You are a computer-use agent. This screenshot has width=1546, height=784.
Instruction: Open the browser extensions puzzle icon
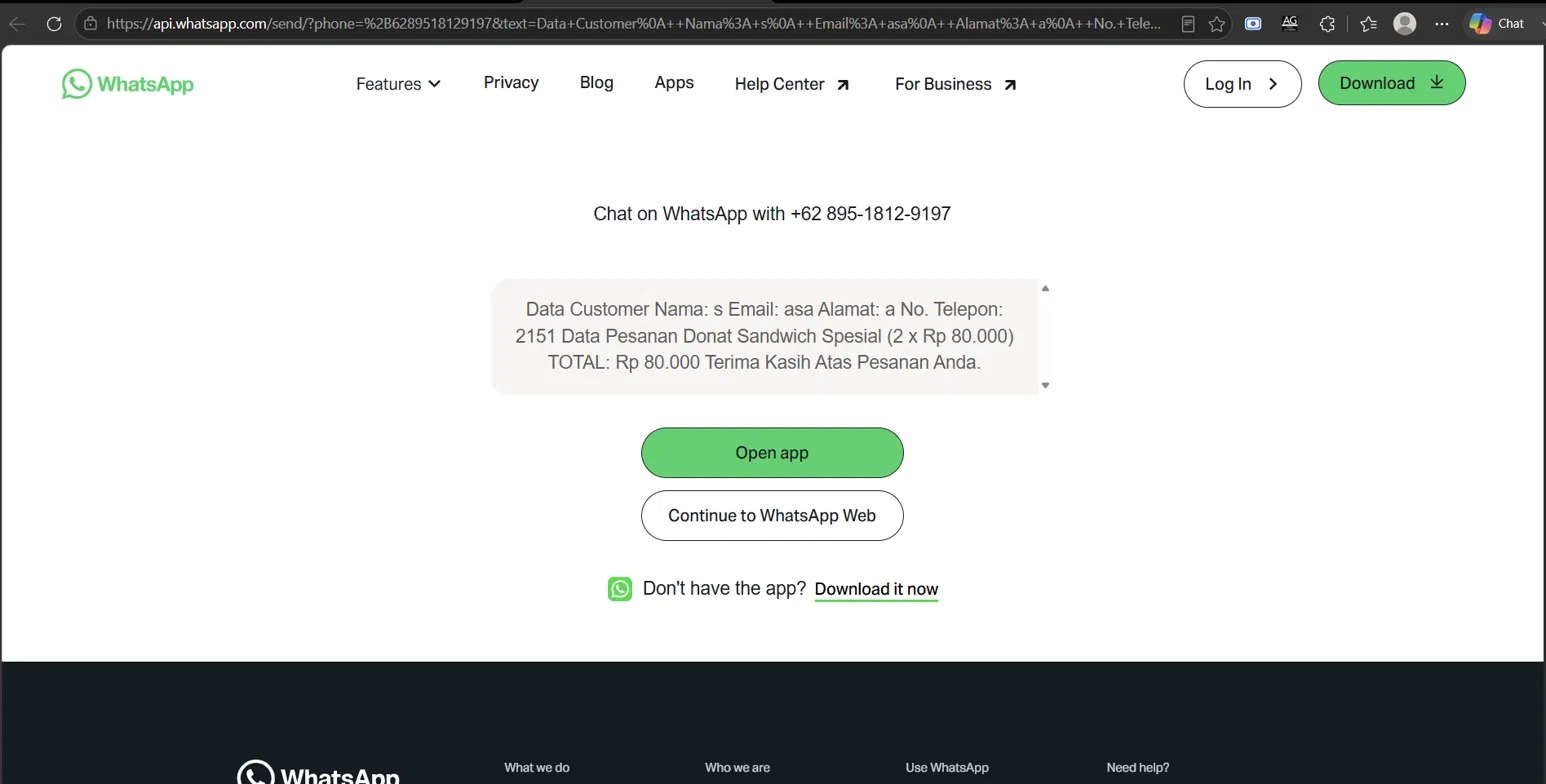pyautogui.click(x=1327, y=24)
